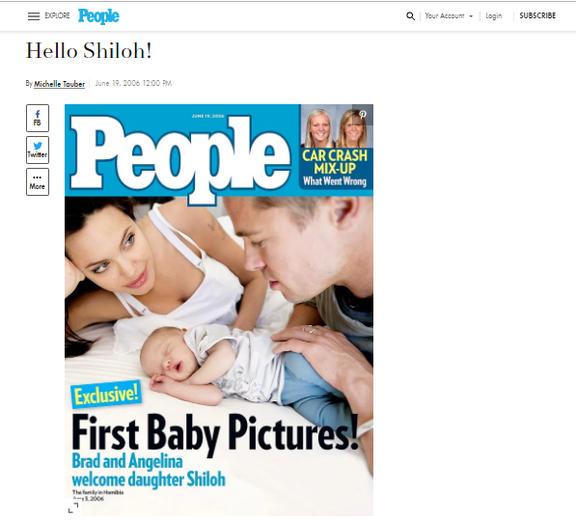
Task: Pin cover image with Pinterest icon
Action: tap(363, 114)
